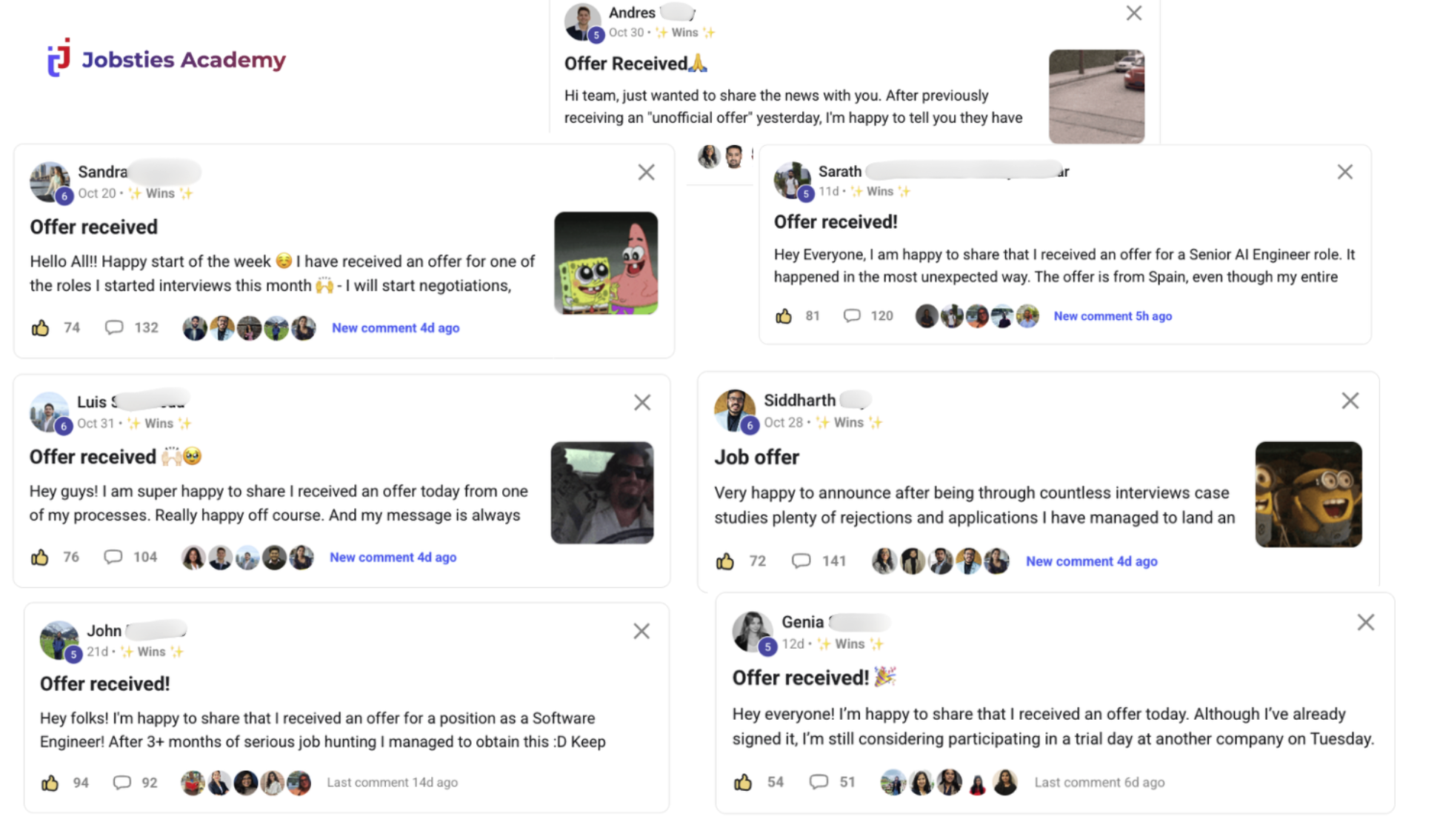Image resolution: width=1440 pixels, height=819 pixels.
Task: Open "New comment 5h ago" link on Sarath's post
Action: tap(1112, 316)
